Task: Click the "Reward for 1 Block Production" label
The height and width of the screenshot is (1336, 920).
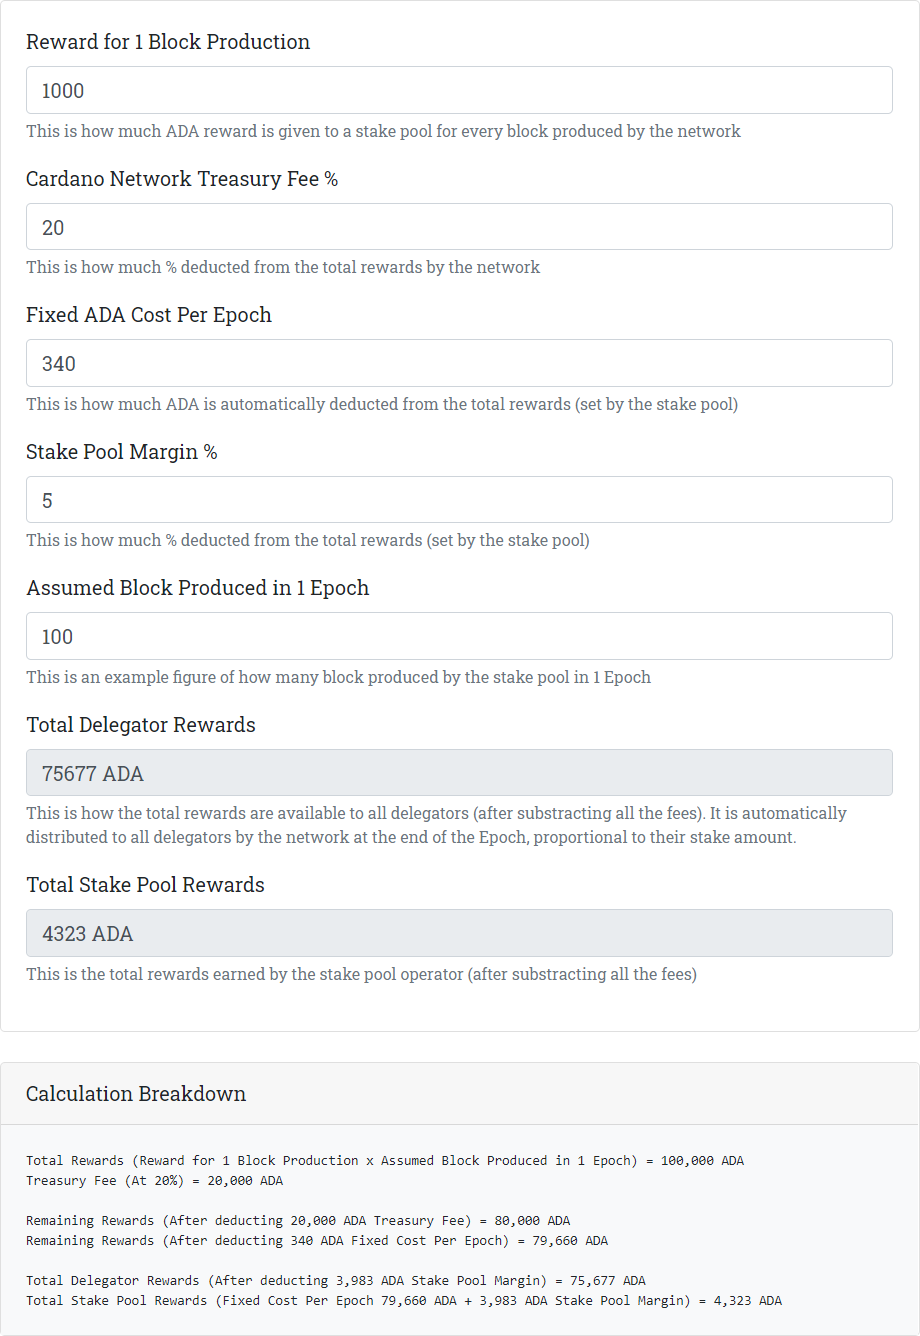Action: (168, 42)
